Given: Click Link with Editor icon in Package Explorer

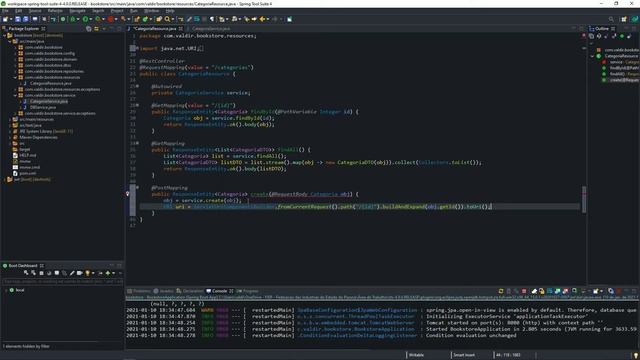Looking at the screenshot, I should point(96,29).
